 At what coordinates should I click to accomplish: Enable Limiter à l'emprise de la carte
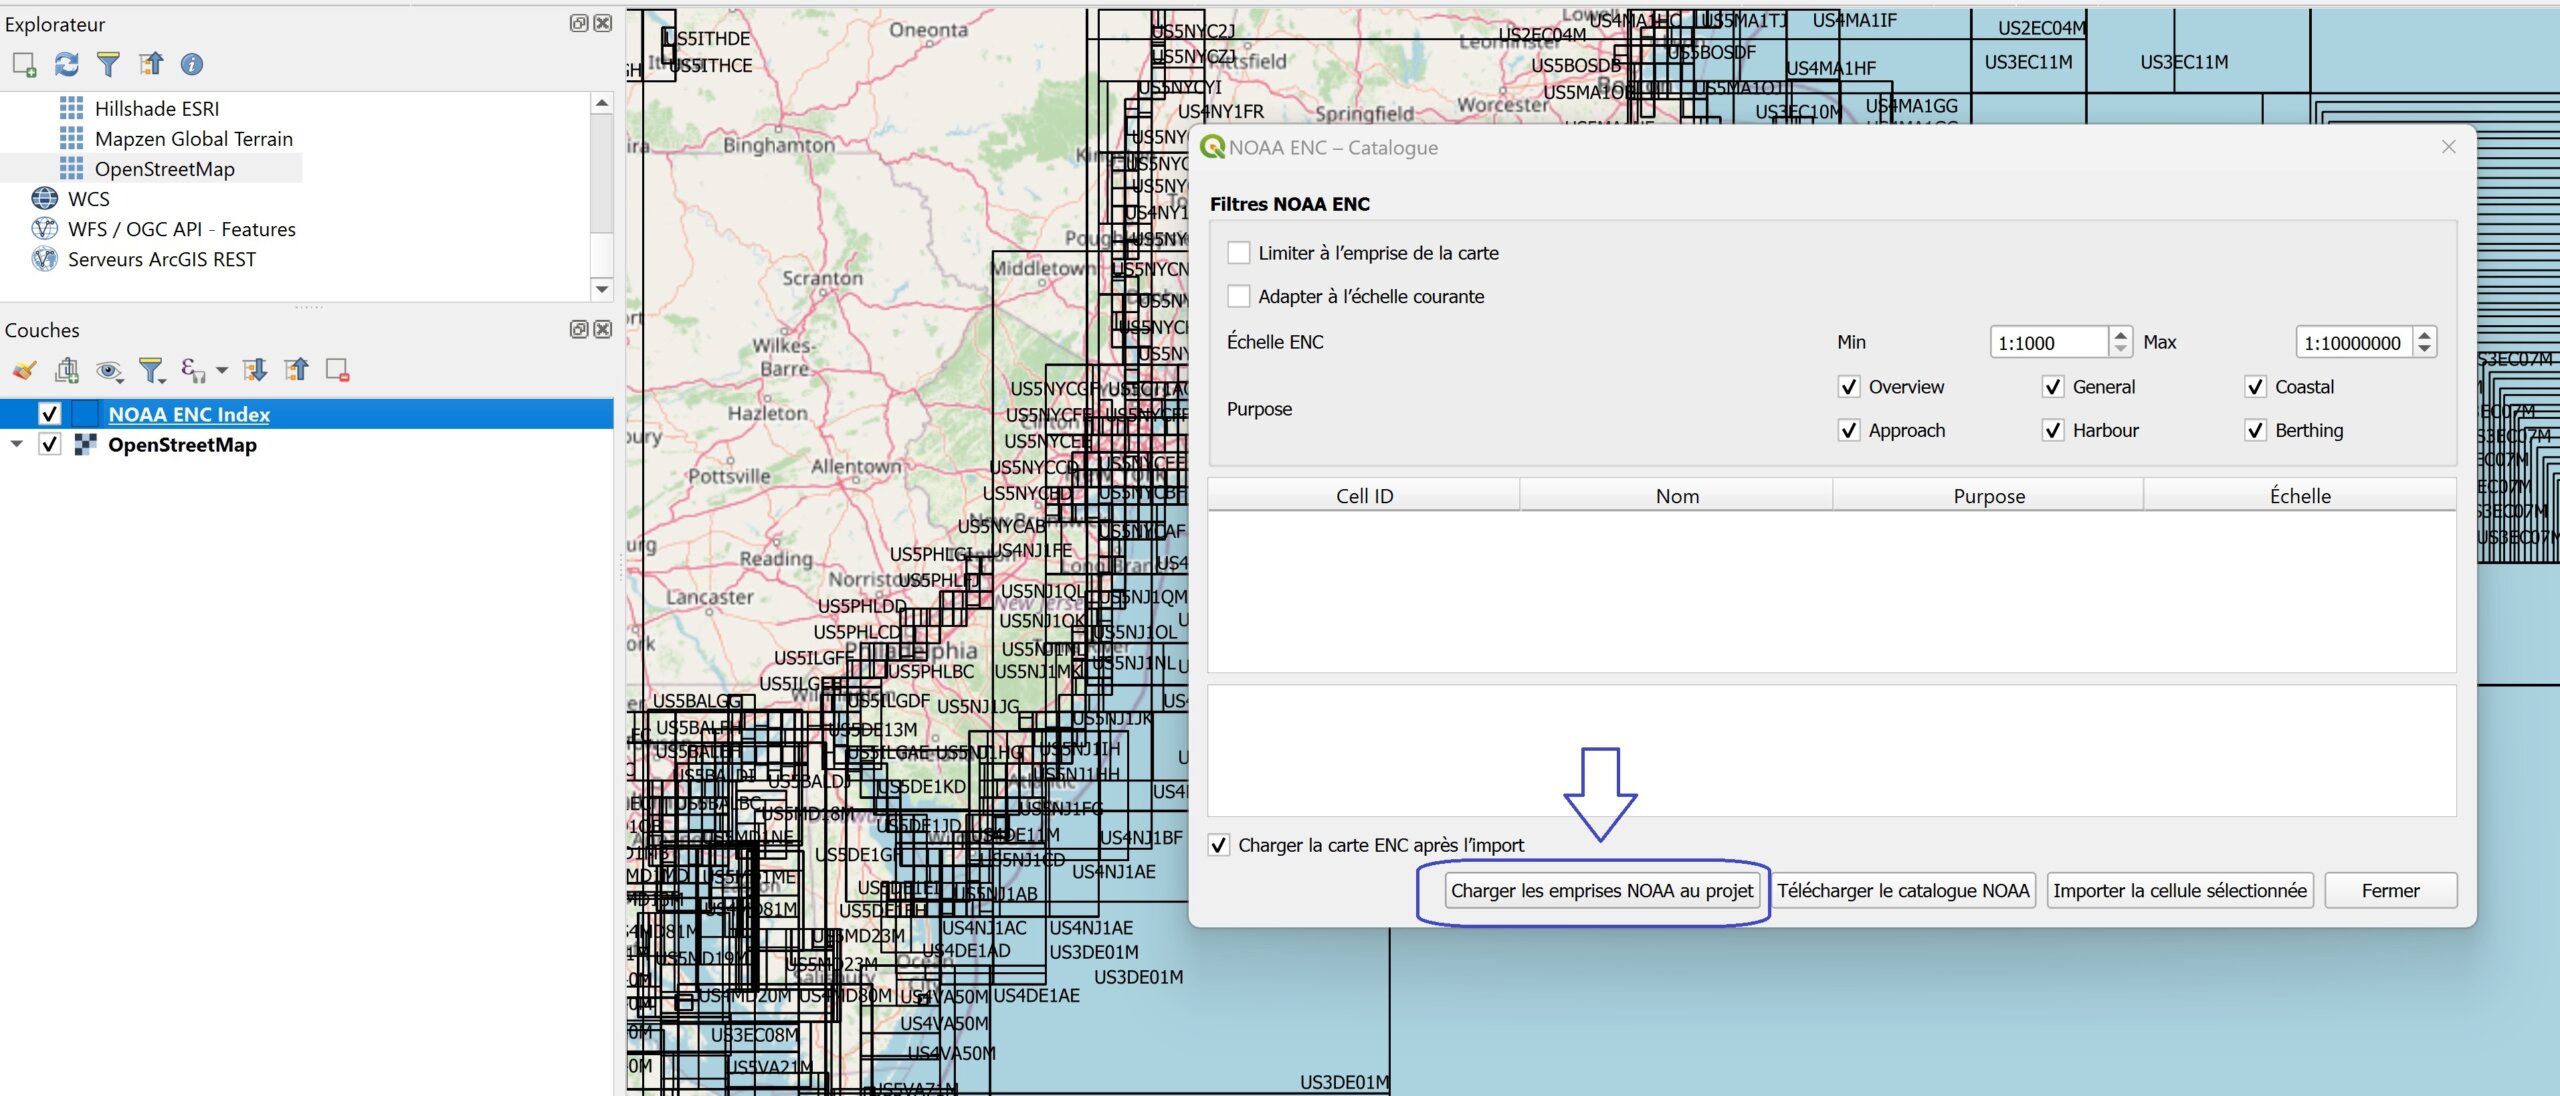point(1239,253)
